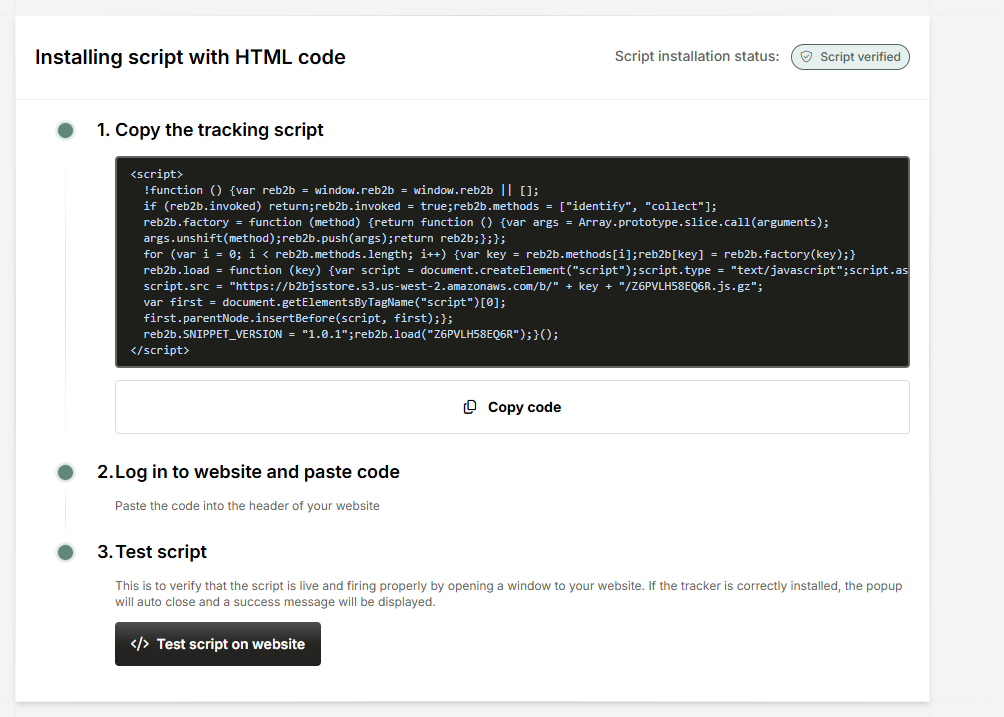Click the code line starting 'var first'
The width and height of the screenshot is (1004, 717).
pyautogui.click(x=325, y=302)
